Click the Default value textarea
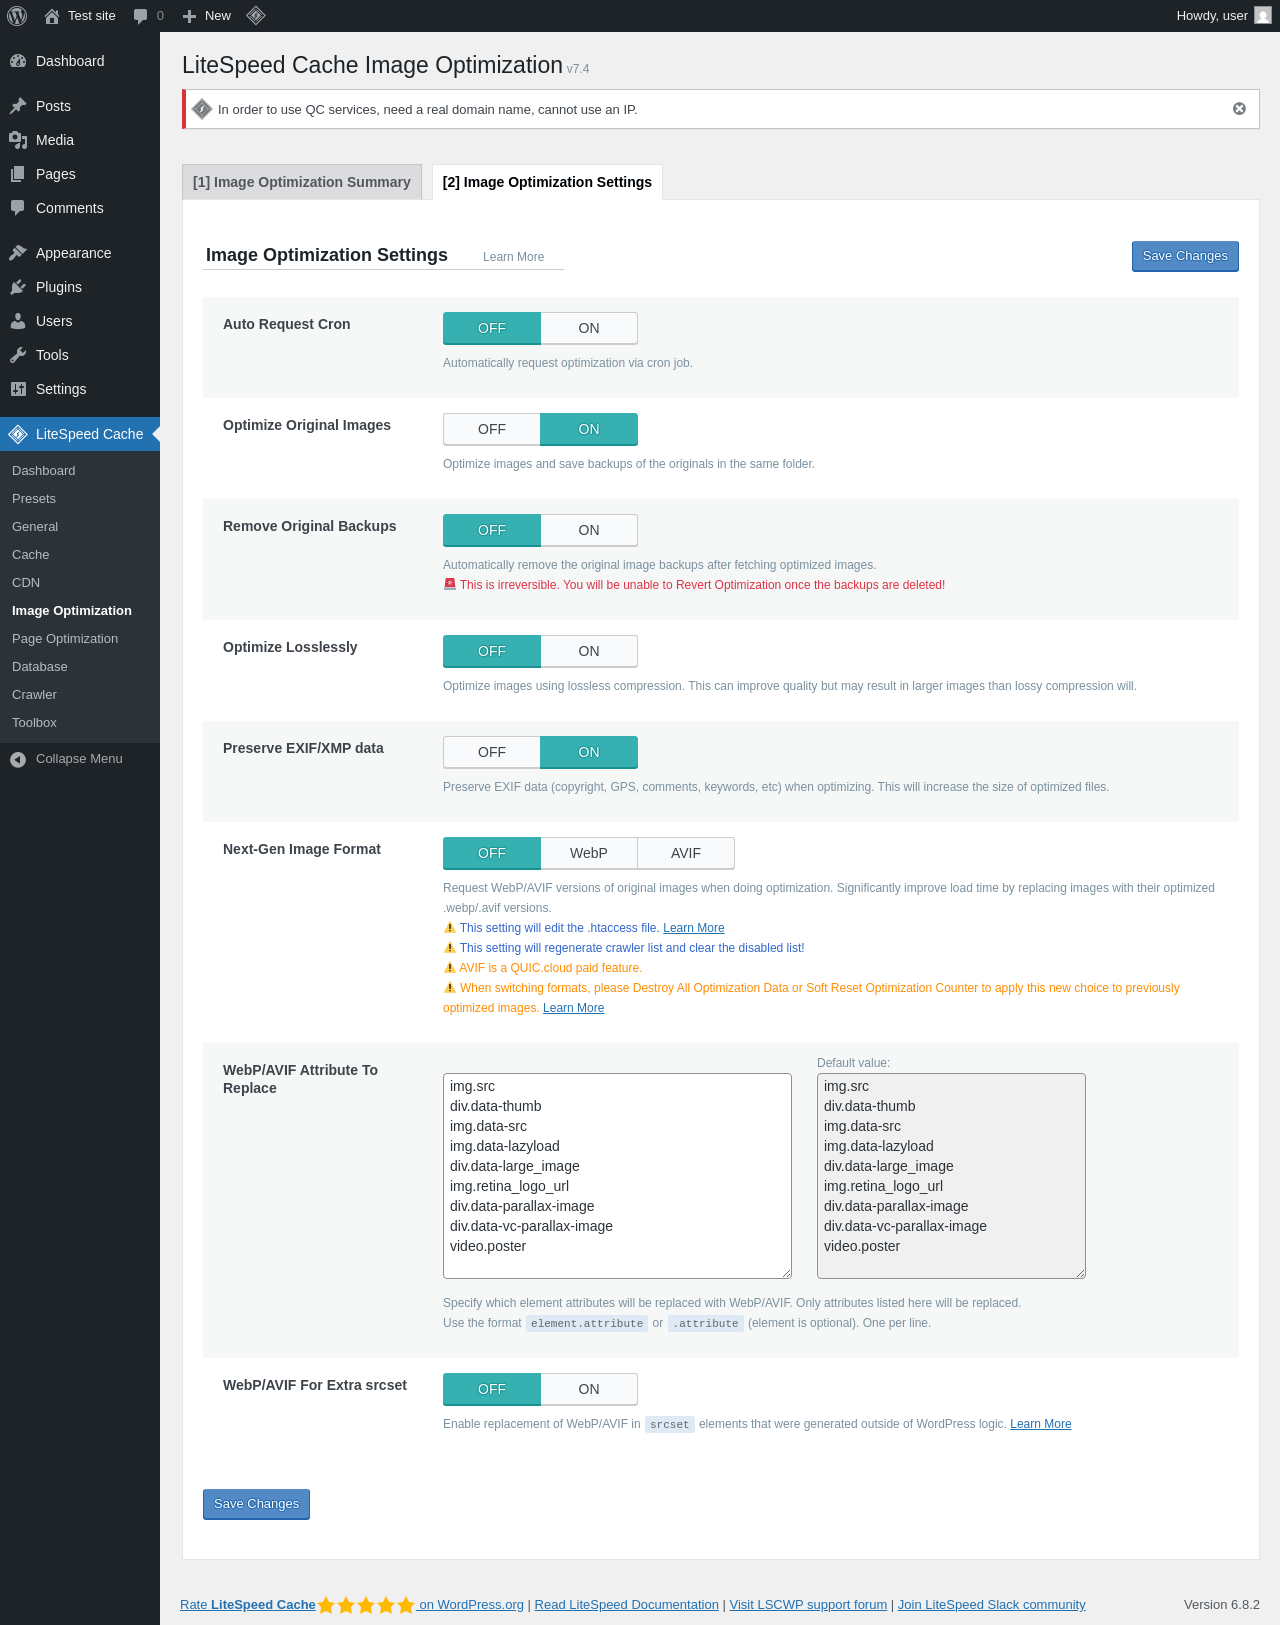Image resolution: width=1280 pixels, height=1625 pixels. 951,1176
